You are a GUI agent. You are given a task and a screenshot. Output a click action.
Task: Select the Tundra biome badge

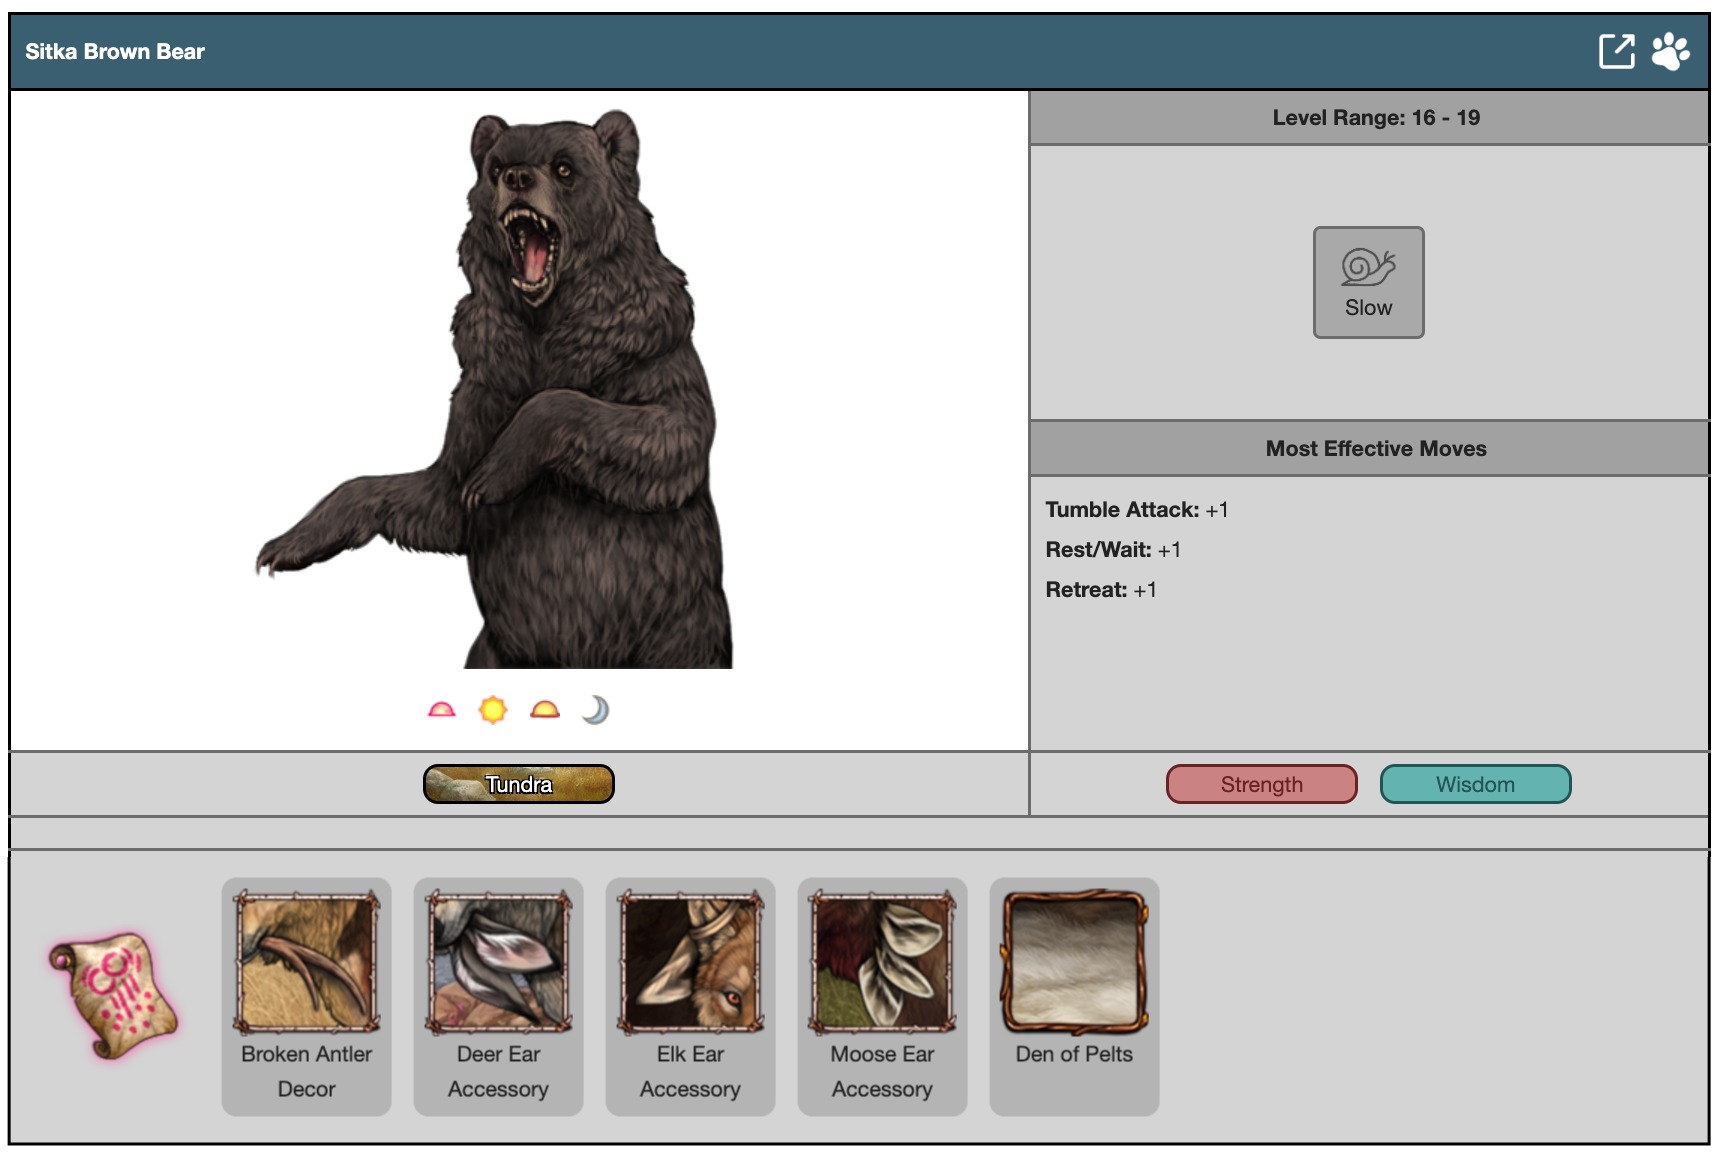[518, 784]
